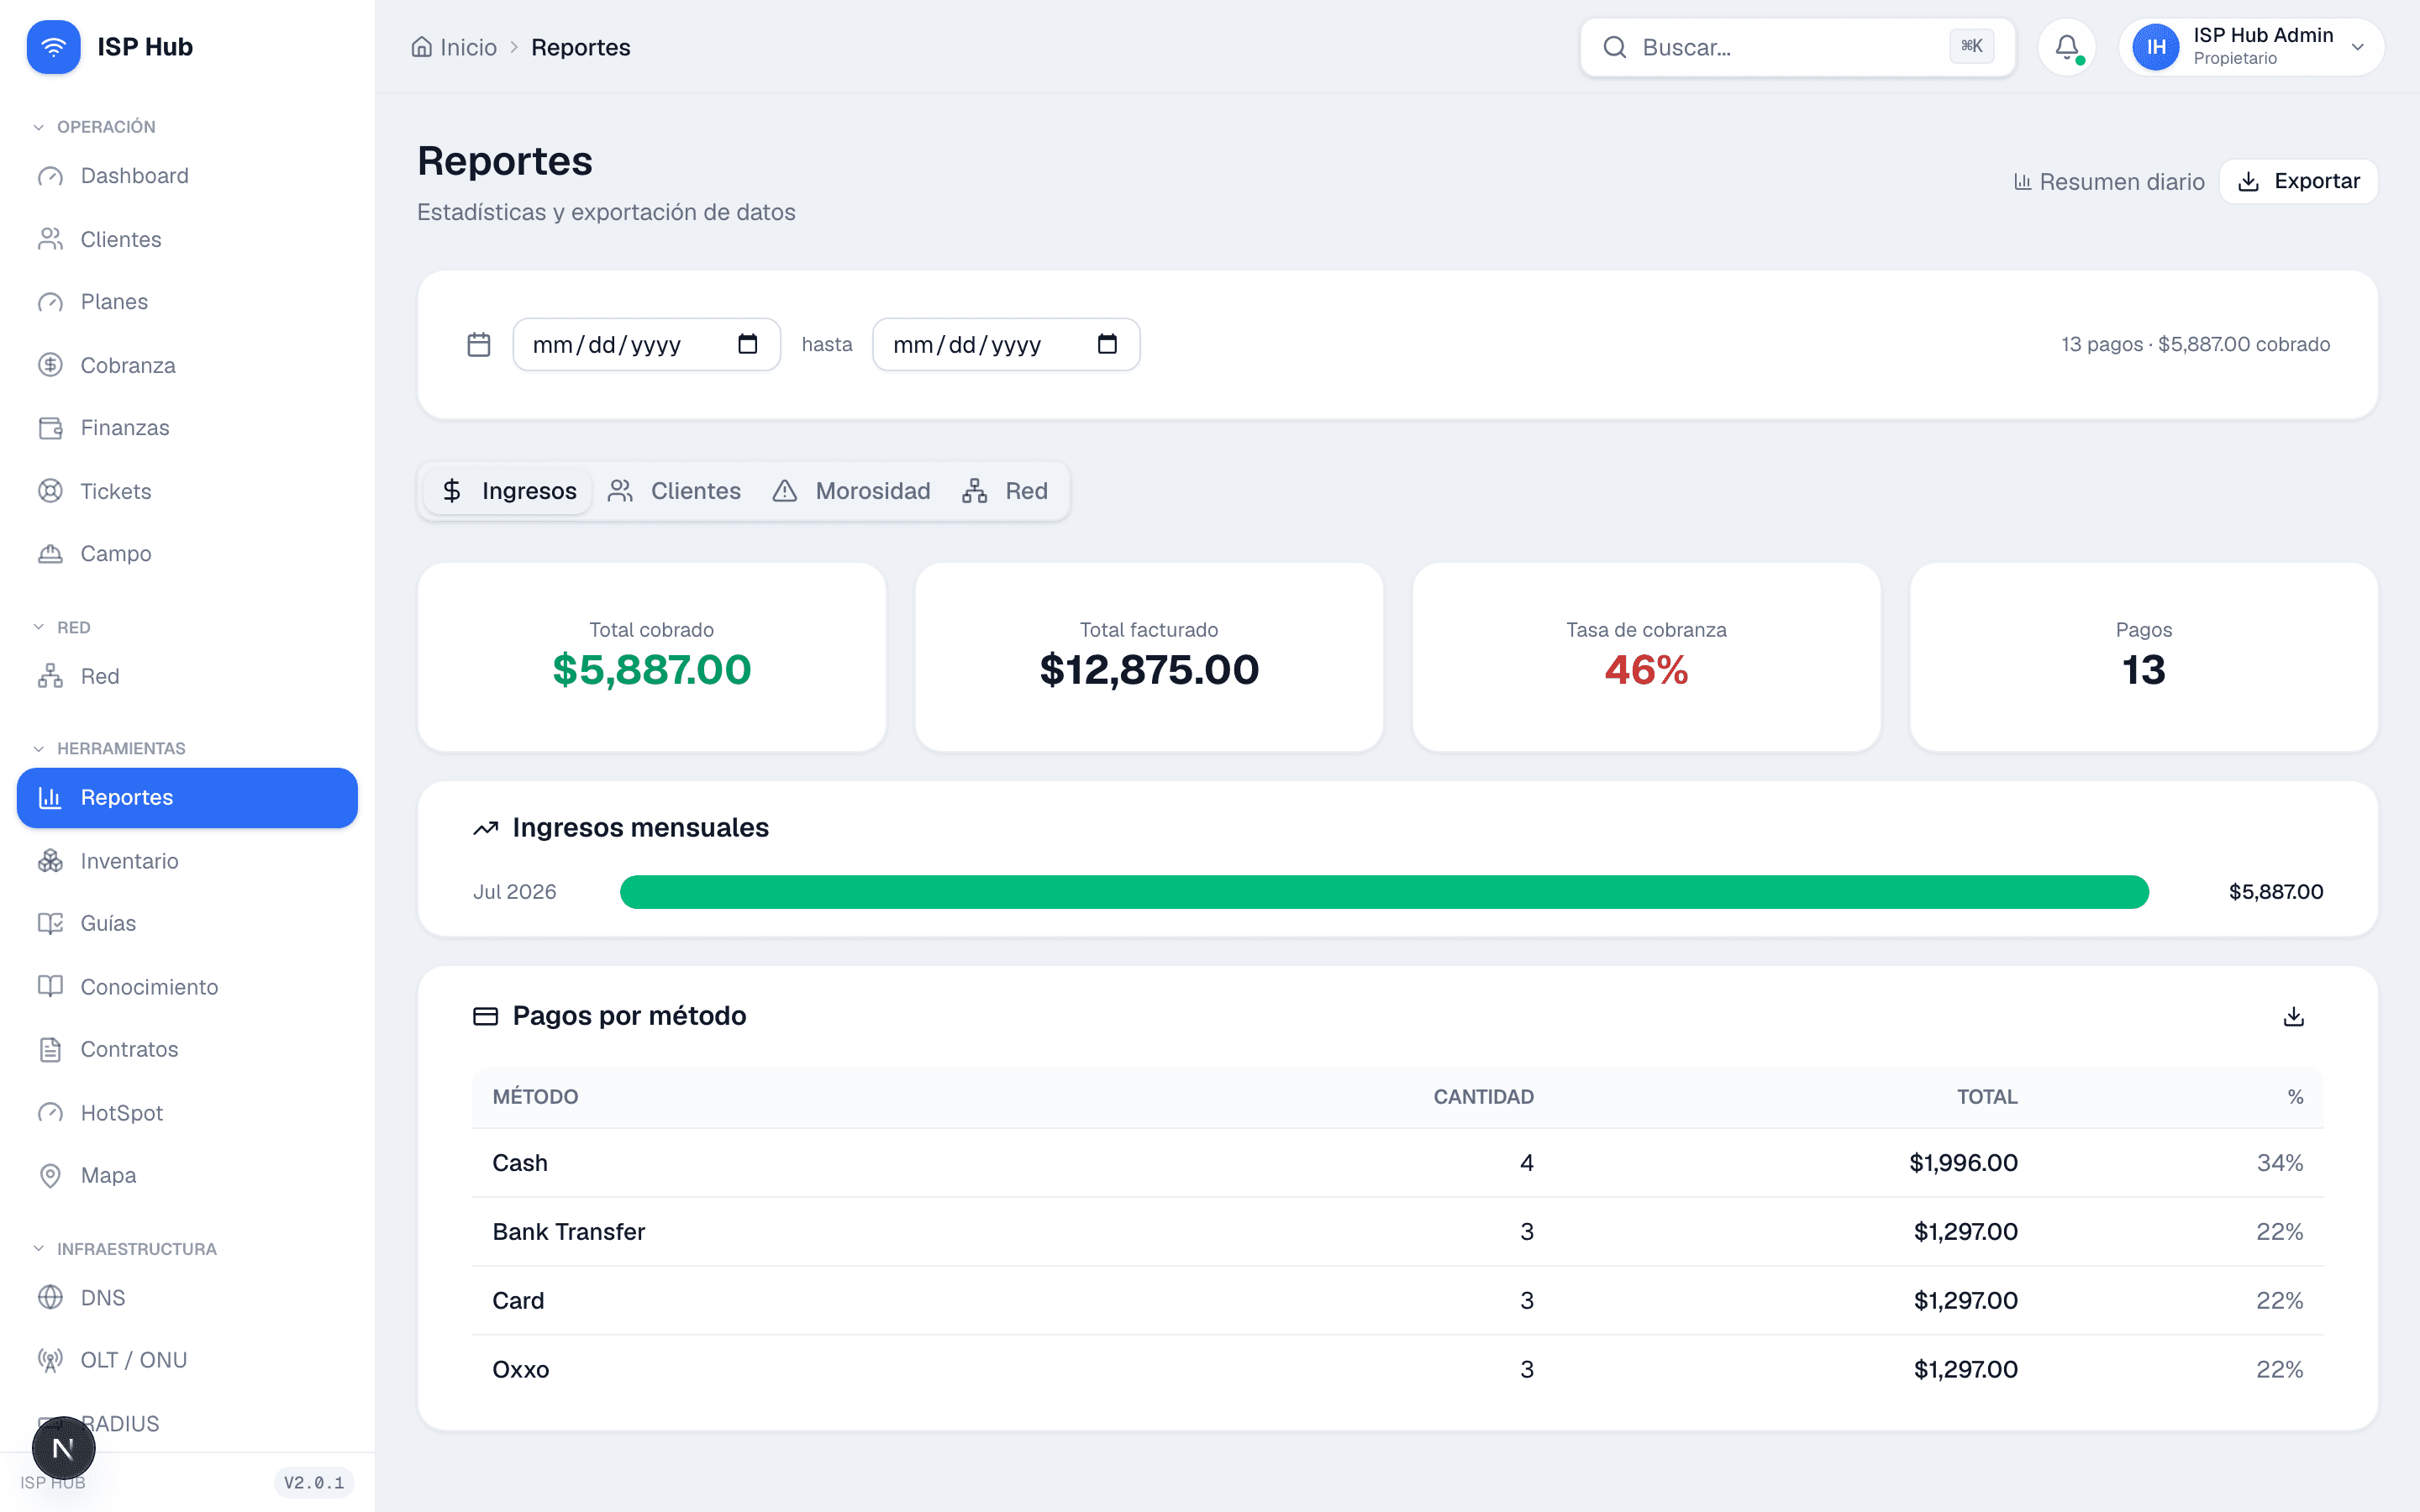Click the Exportar button
The image size is (2420, 1512).
coord(2299,181)
